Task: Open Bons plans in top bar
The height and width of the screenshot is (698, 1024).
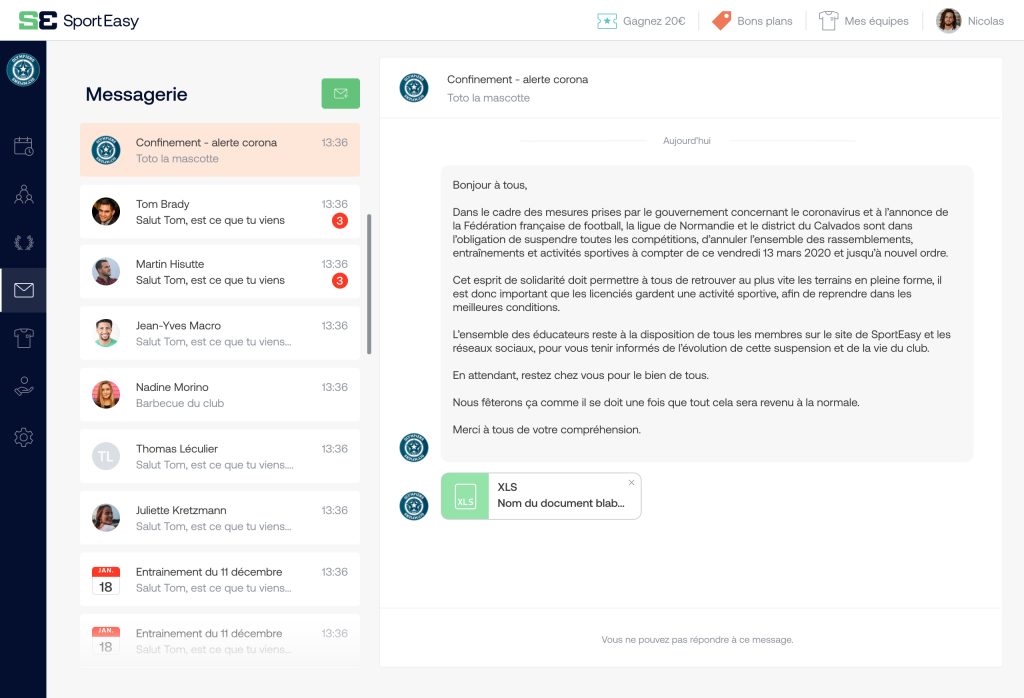Action: click(x=752, y=21)
